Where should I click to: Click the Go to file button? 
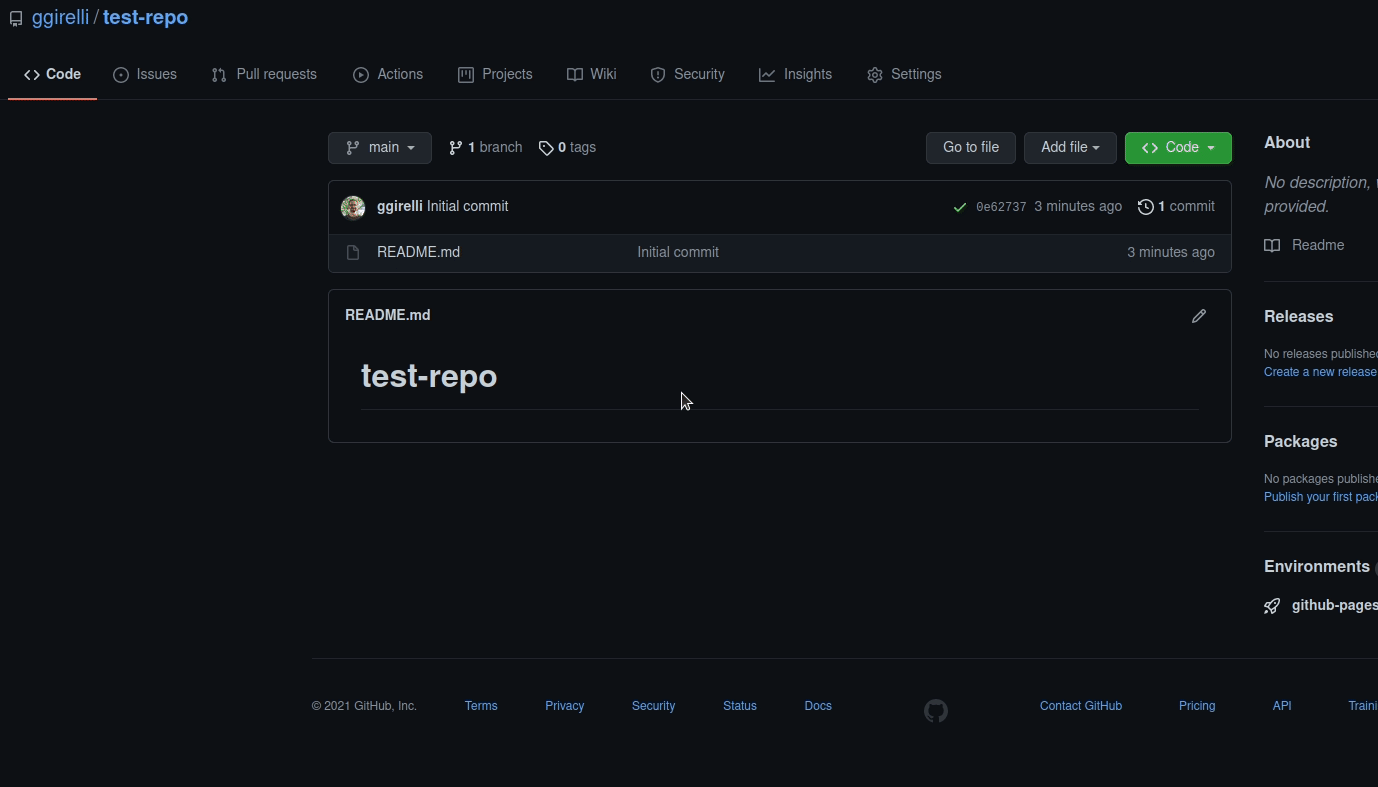[971, 147]
